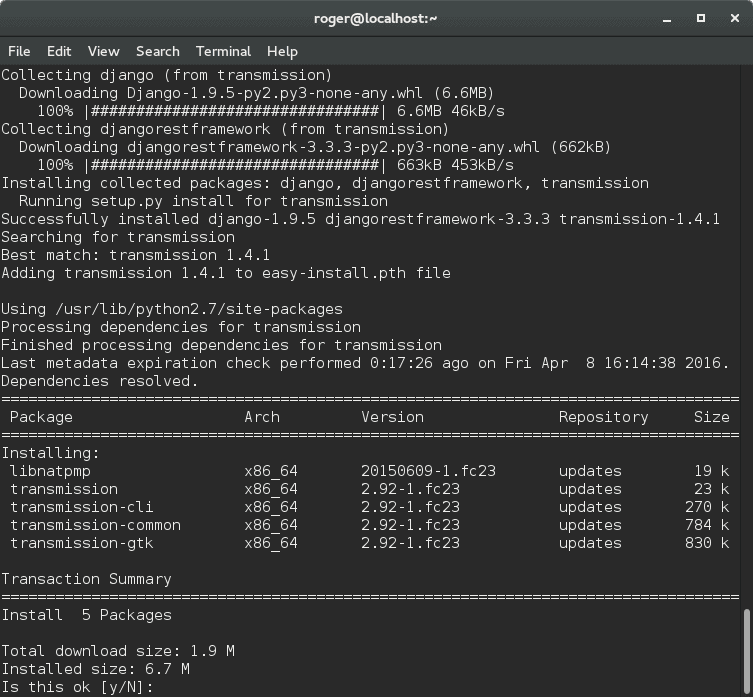Viewport: 753px width, 697px height.
Task: Close the terminal window
Action: click(x=735, y=18)
